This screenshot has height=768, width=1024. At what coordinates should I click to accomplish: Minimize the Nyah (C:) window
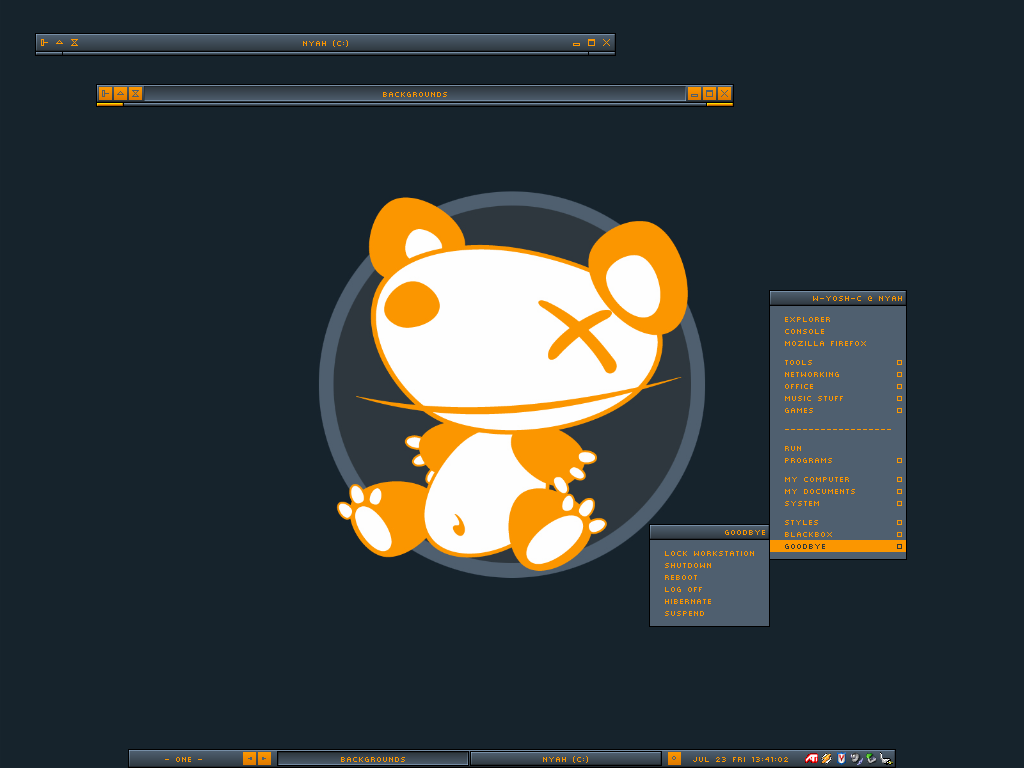[576, 43]
